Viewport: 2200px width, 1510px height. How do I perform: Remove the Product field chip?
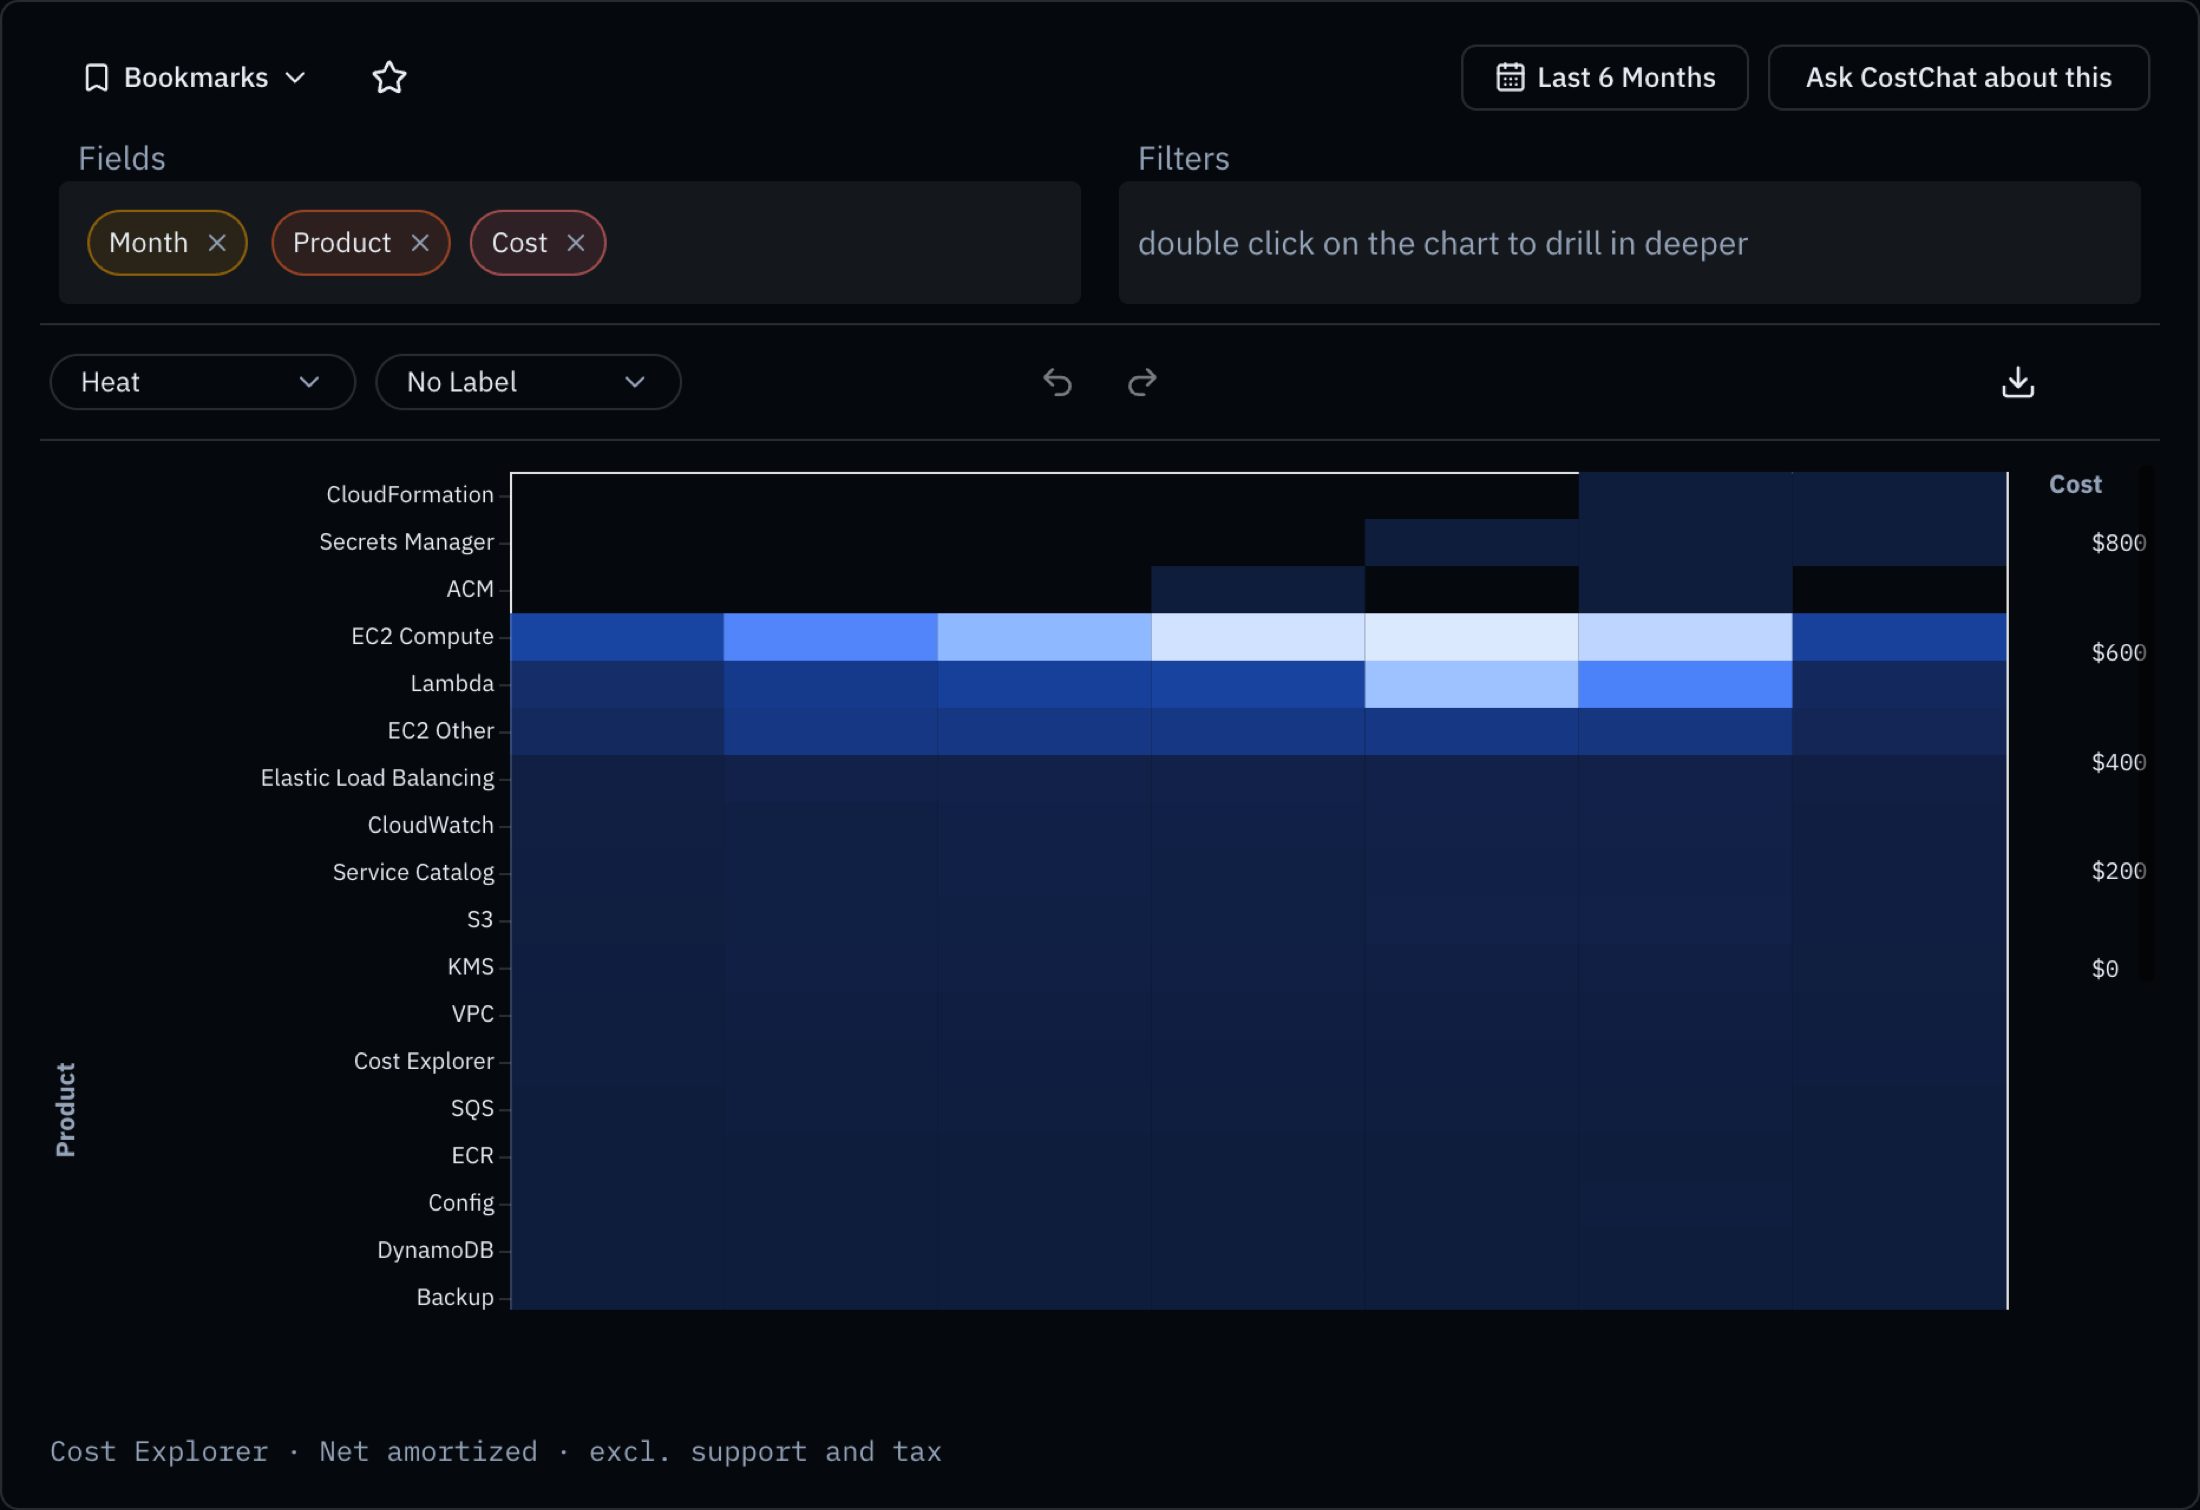point(420,243)
